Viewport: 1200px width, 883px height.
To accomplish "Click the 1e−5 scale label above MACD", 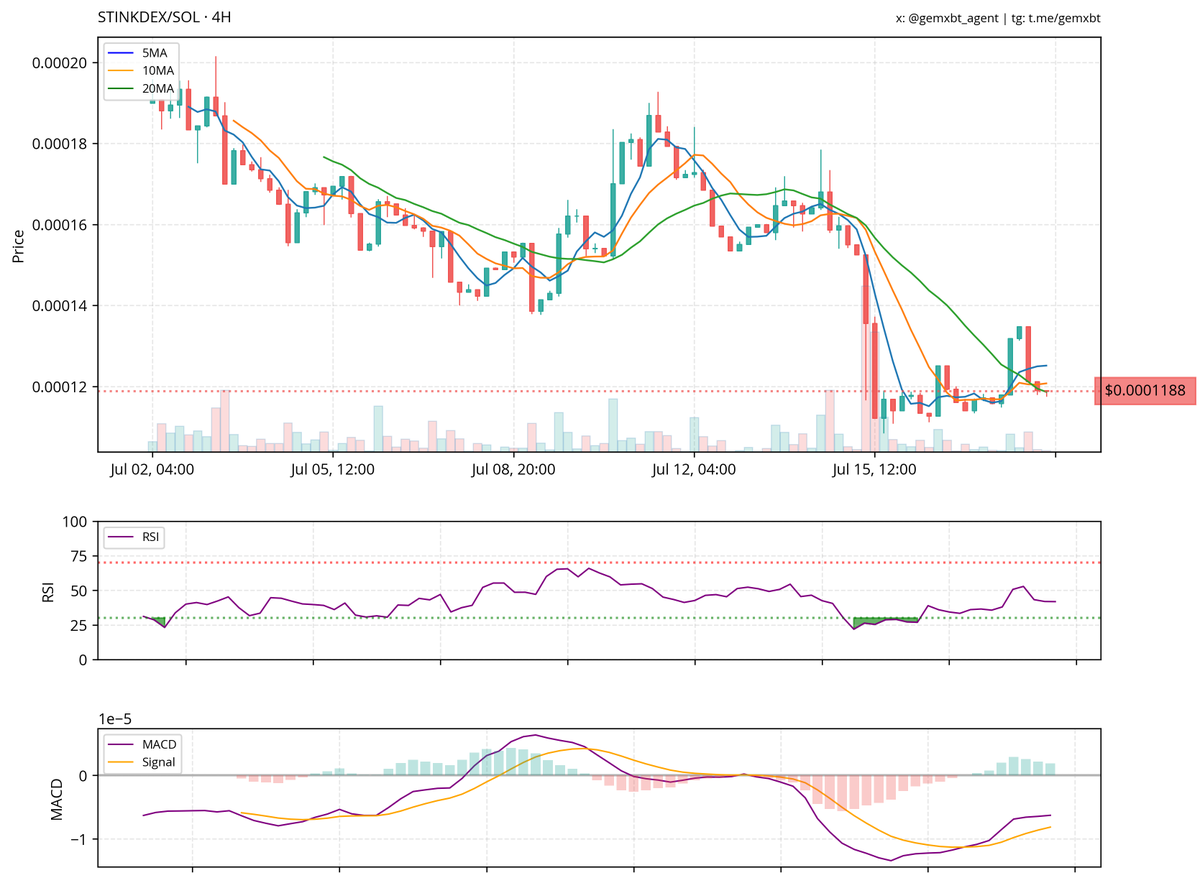I will tap(117, 718).
